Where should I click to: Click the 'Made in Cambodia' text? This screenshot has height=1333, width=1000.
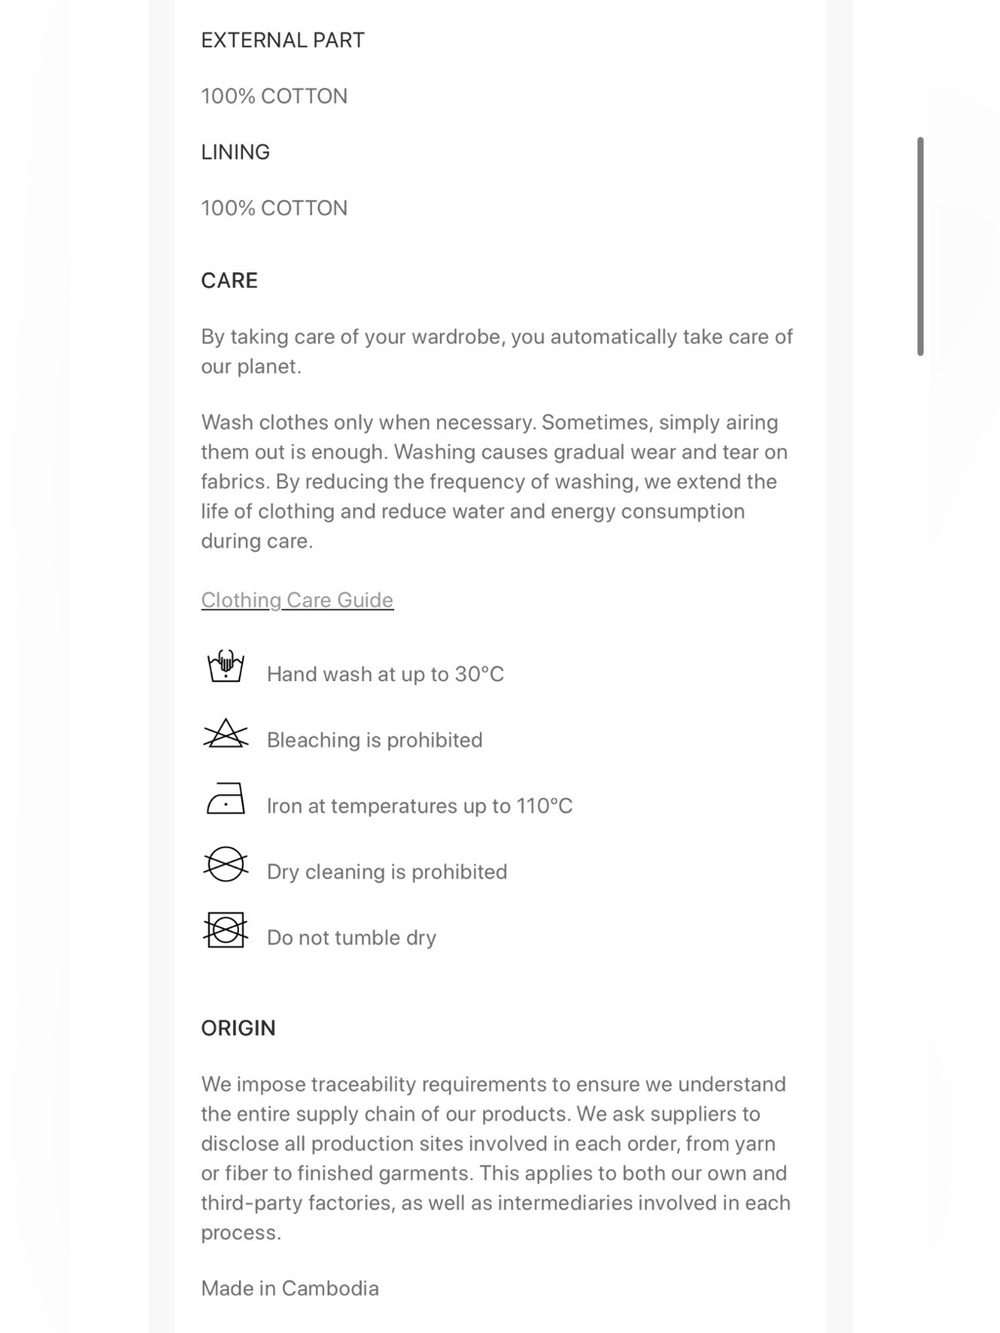click(290, 1288)
